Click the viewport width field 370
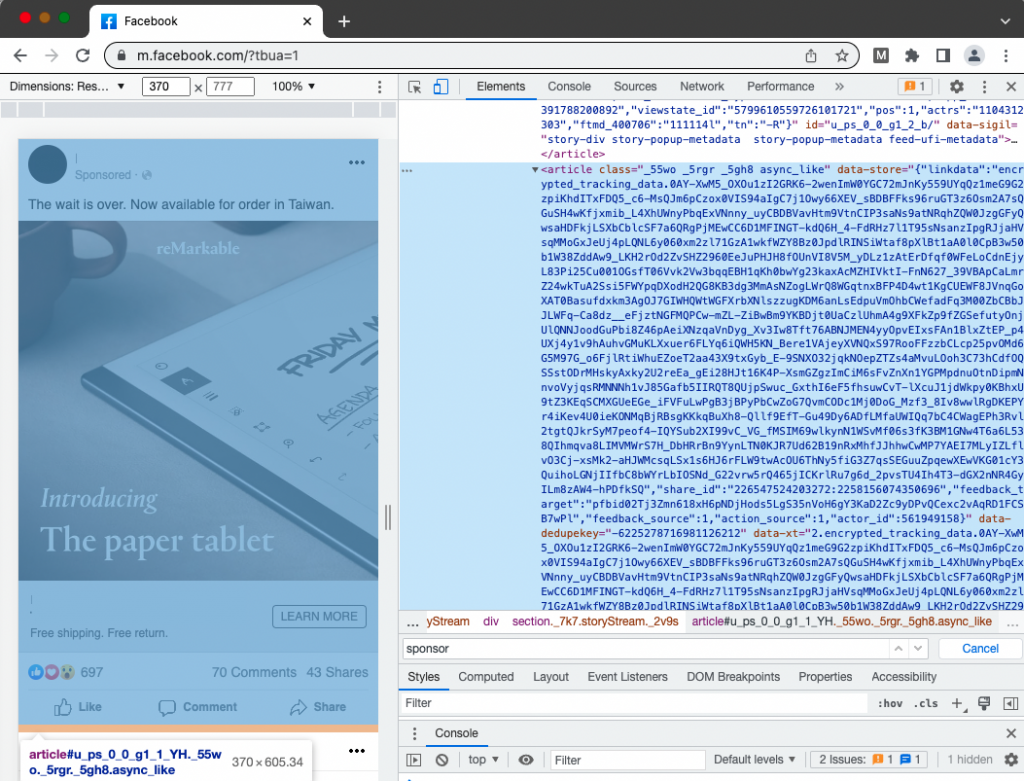Viewport: 1024px width, 781px height. [x=166, y=86]
